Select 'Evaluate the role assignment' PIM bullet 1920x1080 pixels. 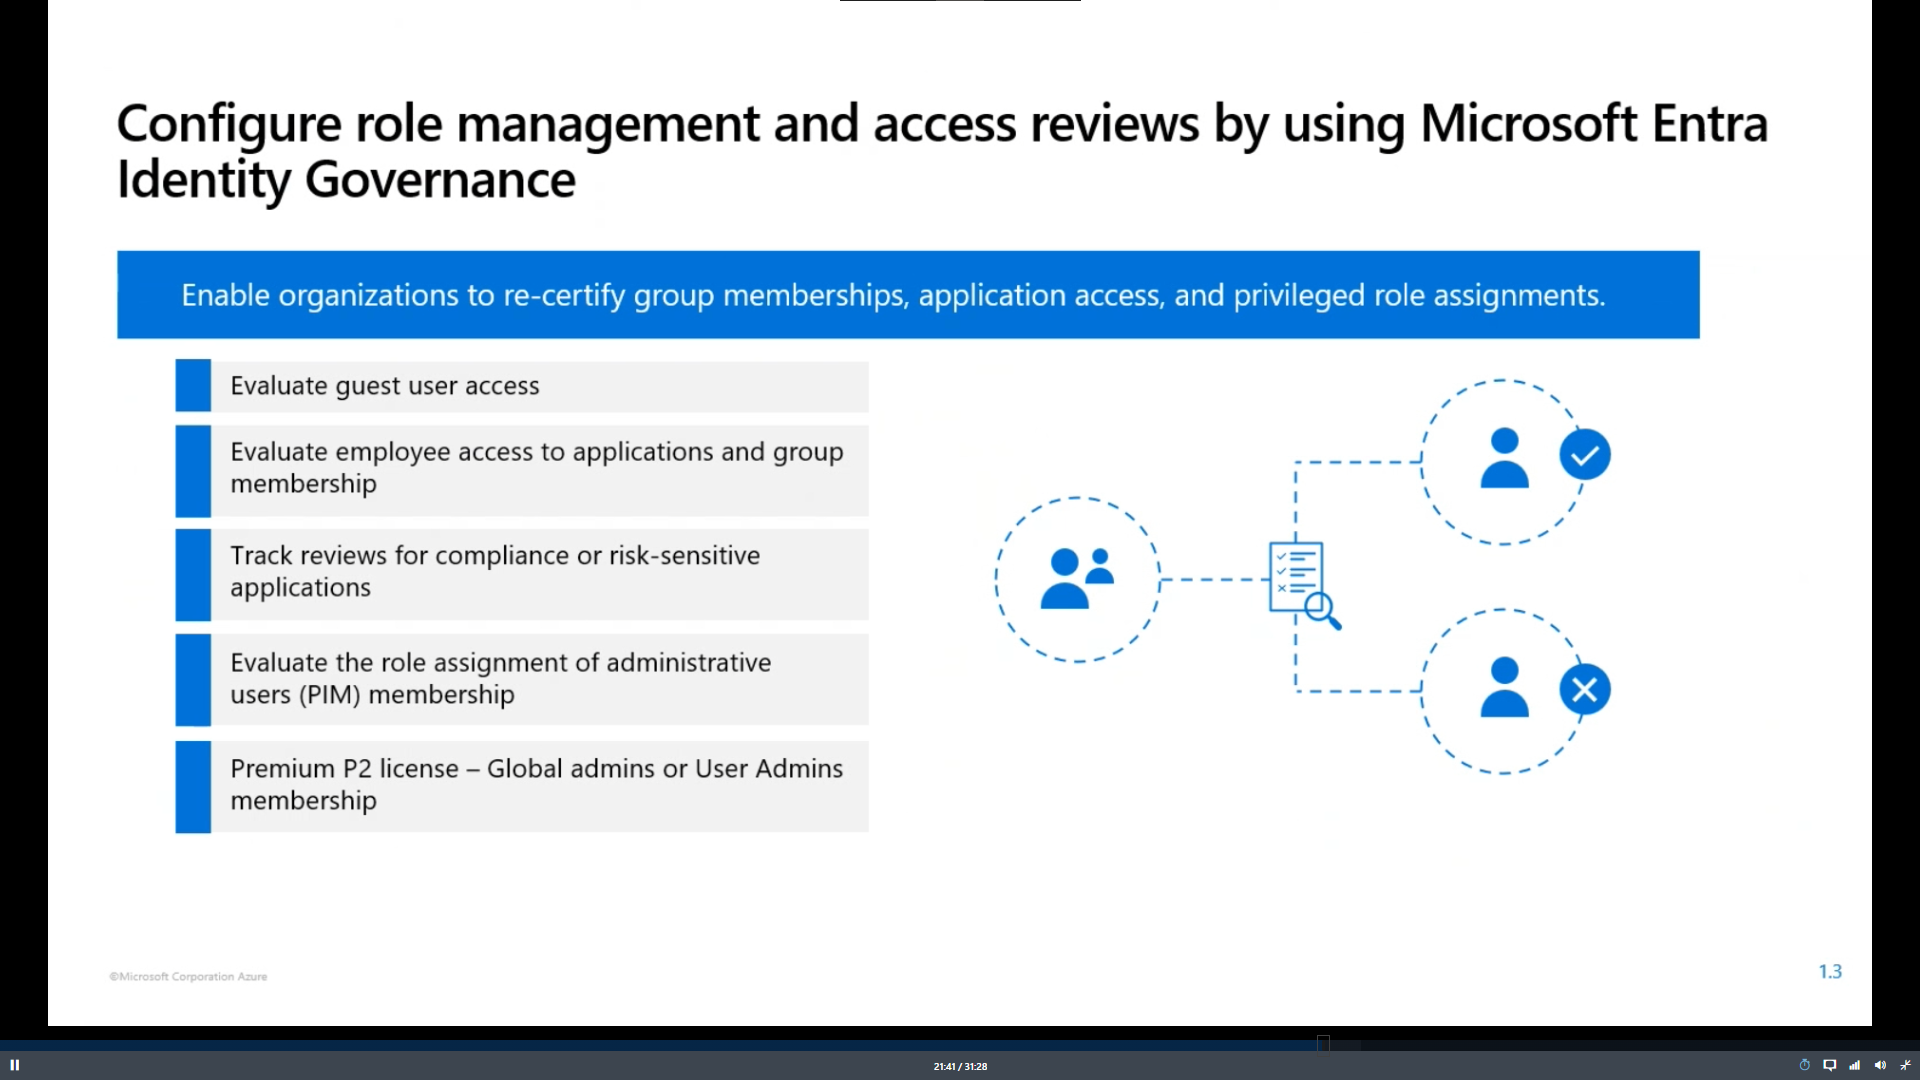522,679
